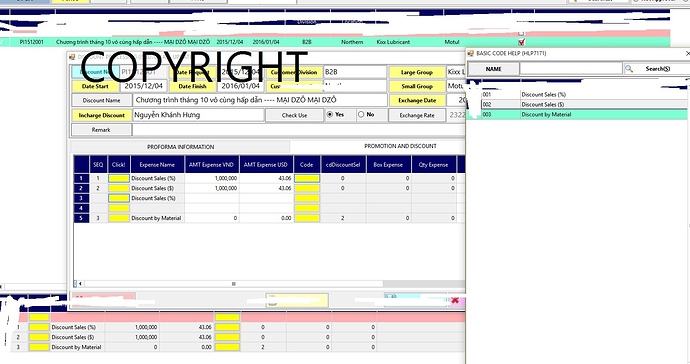This screenshot has width=690, height=364.
Task: Select code 001 Discount Sales (%) in code help
Action: point(584,95)
